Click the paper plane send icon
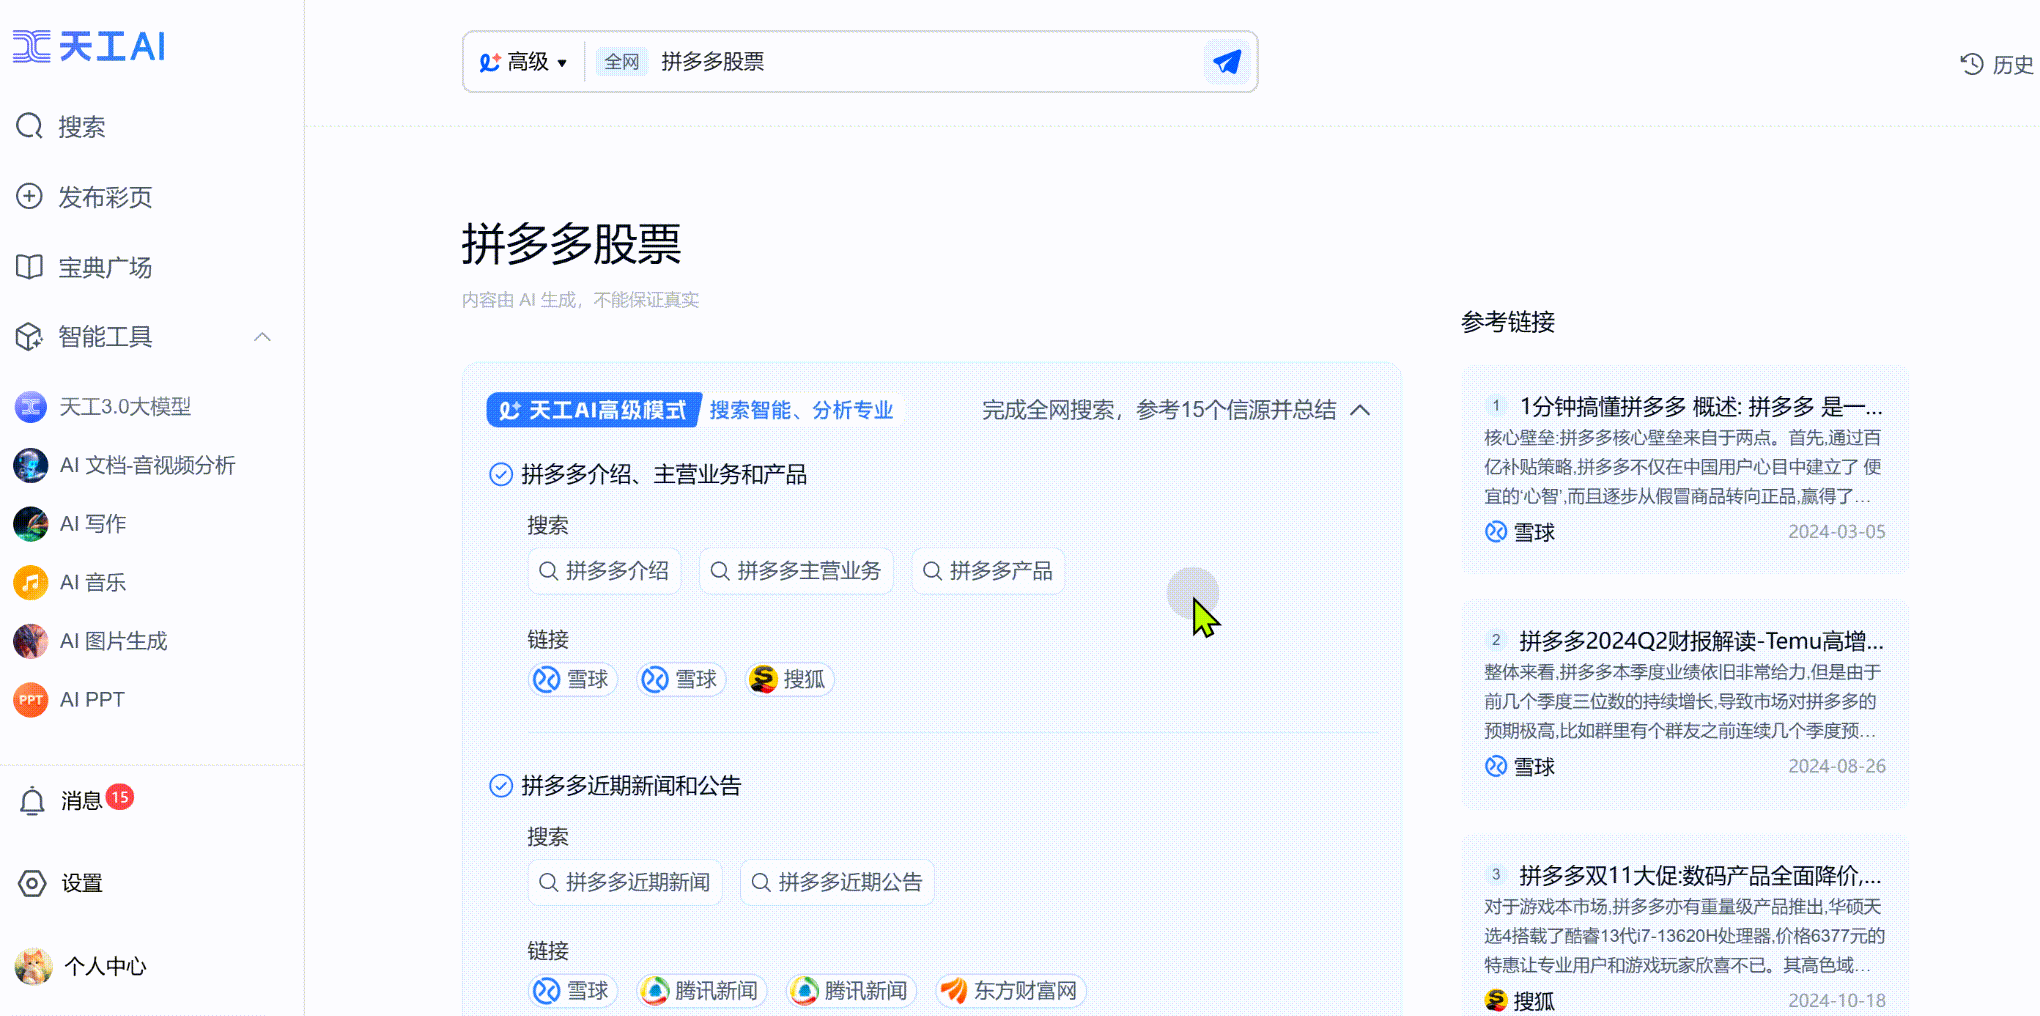 pos(1226,61)
